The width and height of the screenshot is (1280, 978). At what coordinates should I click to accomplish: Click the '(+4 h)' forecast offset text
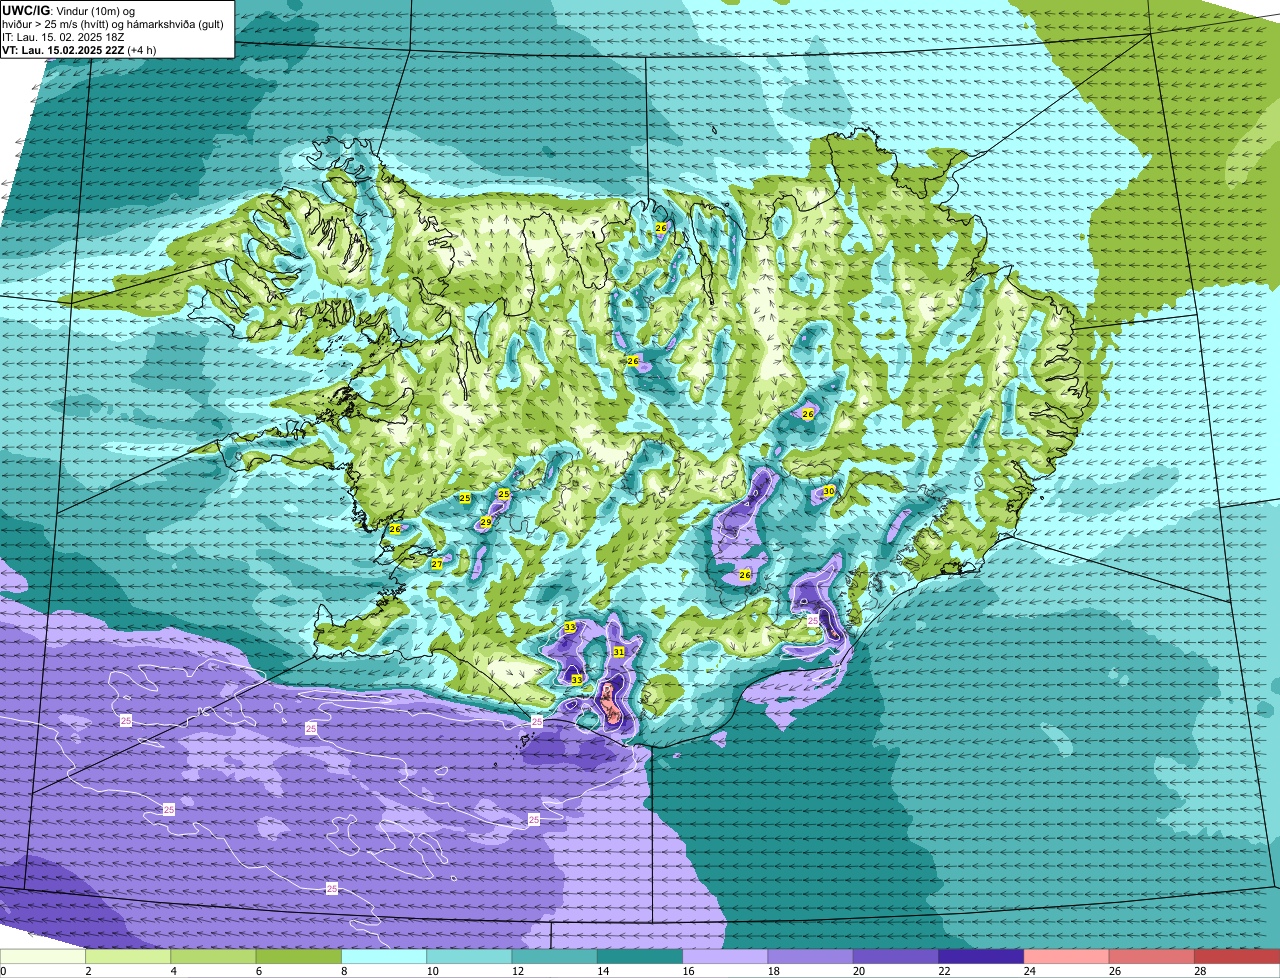[142, 50]
